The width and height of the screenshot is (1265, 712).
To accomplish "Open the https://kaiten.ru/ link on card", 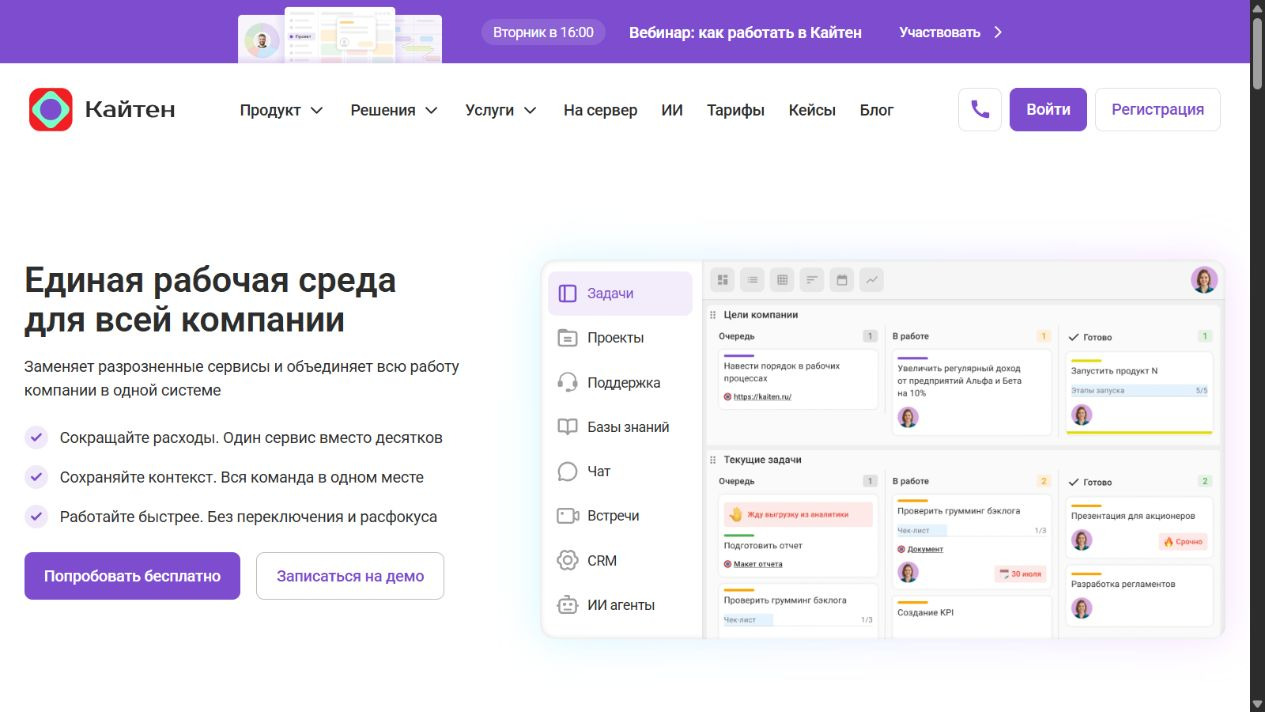I will tap(762, 397).
